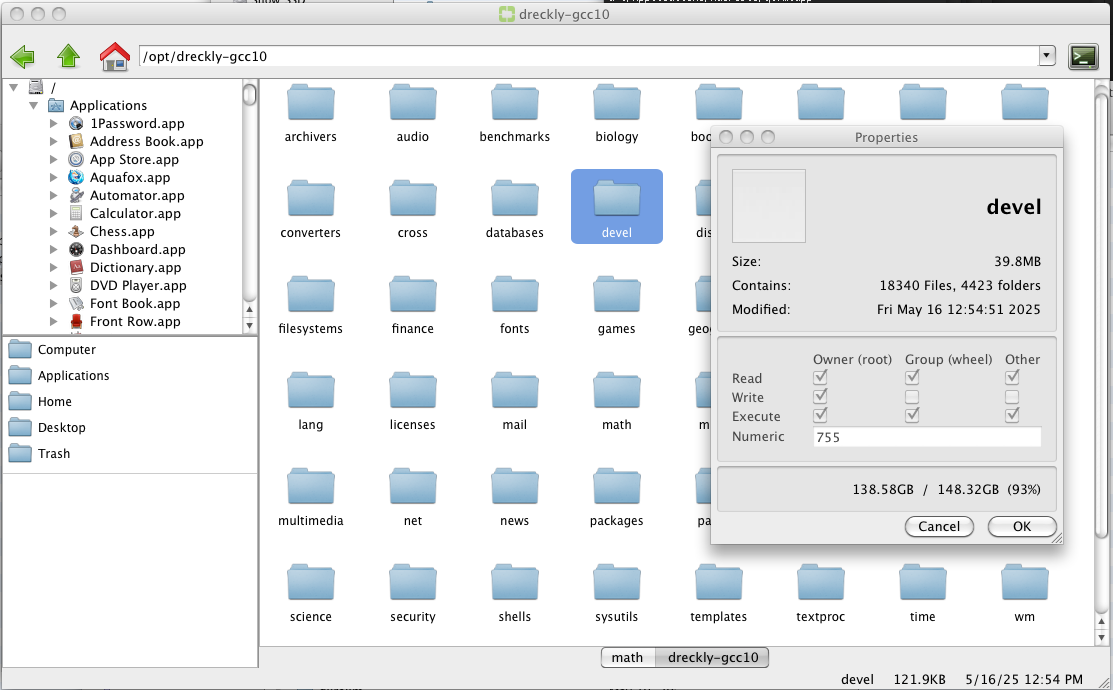Viewport: 1113px width, 690px height.
Task: Select the security folder icon
Action: coord(413,583)
